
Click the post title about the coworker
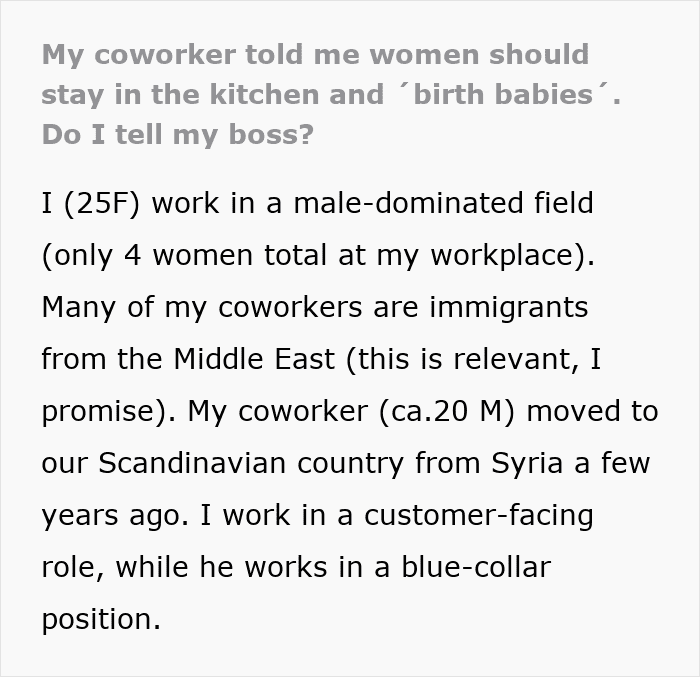tap(315, 54)
